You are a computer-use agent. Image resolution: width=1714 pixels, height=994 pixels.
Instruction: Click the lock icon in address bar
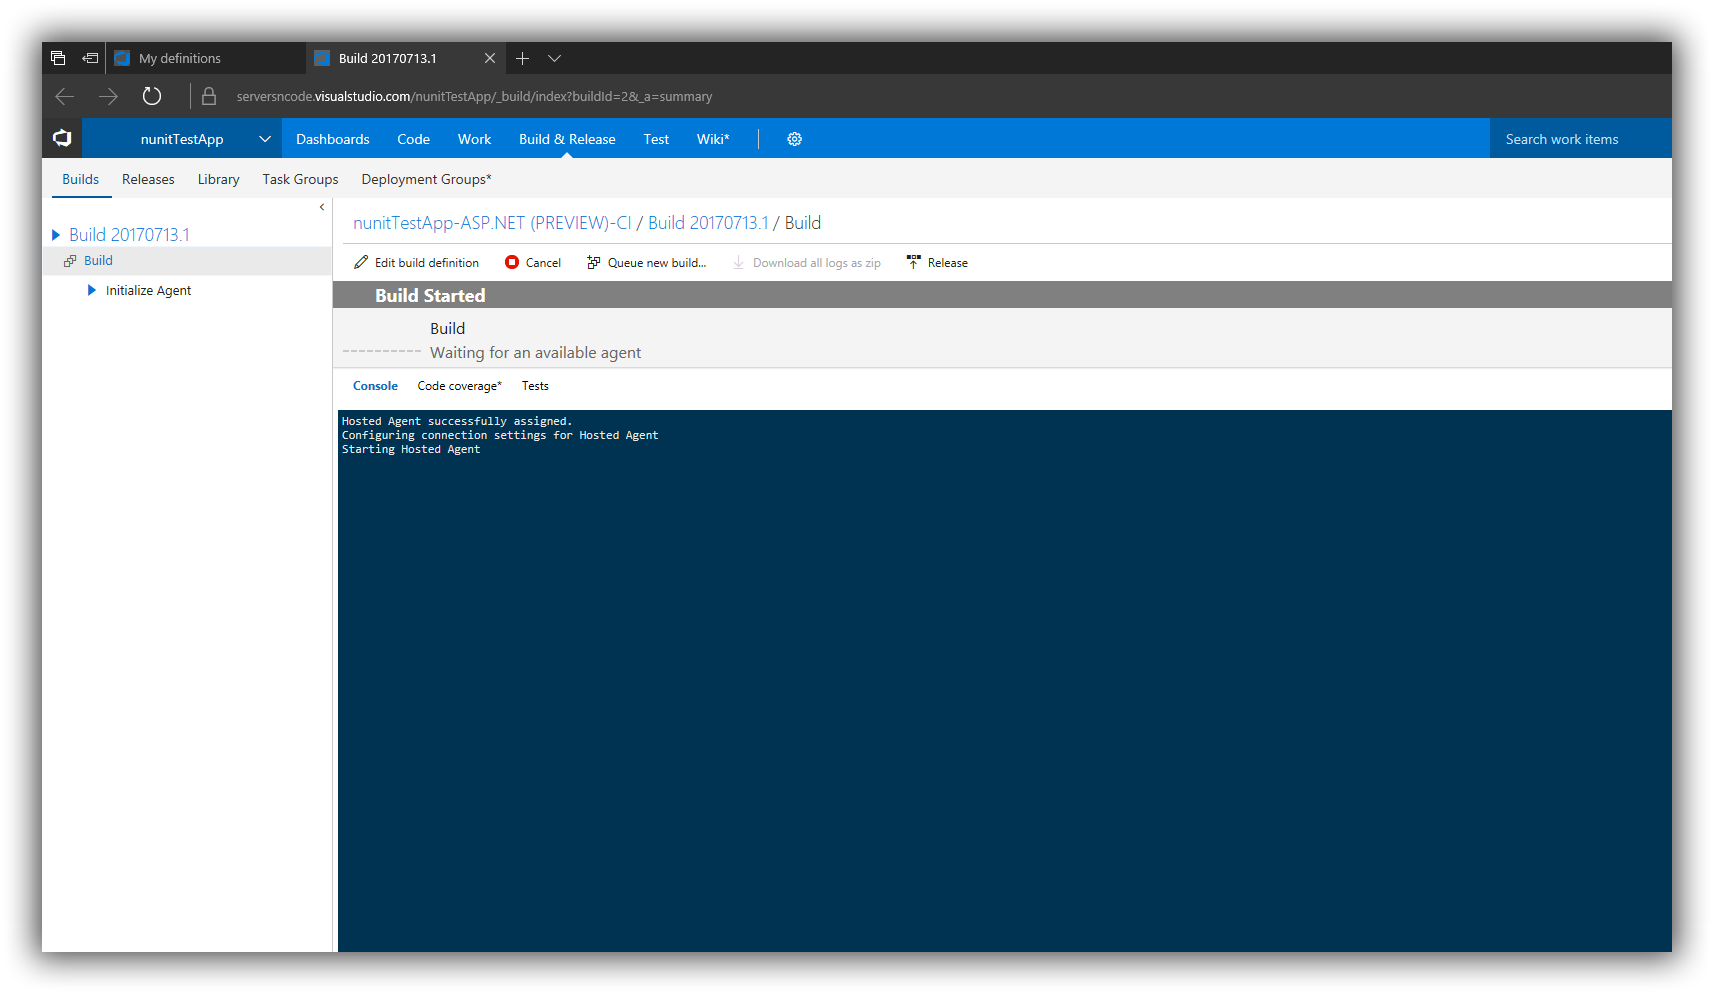pyautogui.click(x=209, y=96)
